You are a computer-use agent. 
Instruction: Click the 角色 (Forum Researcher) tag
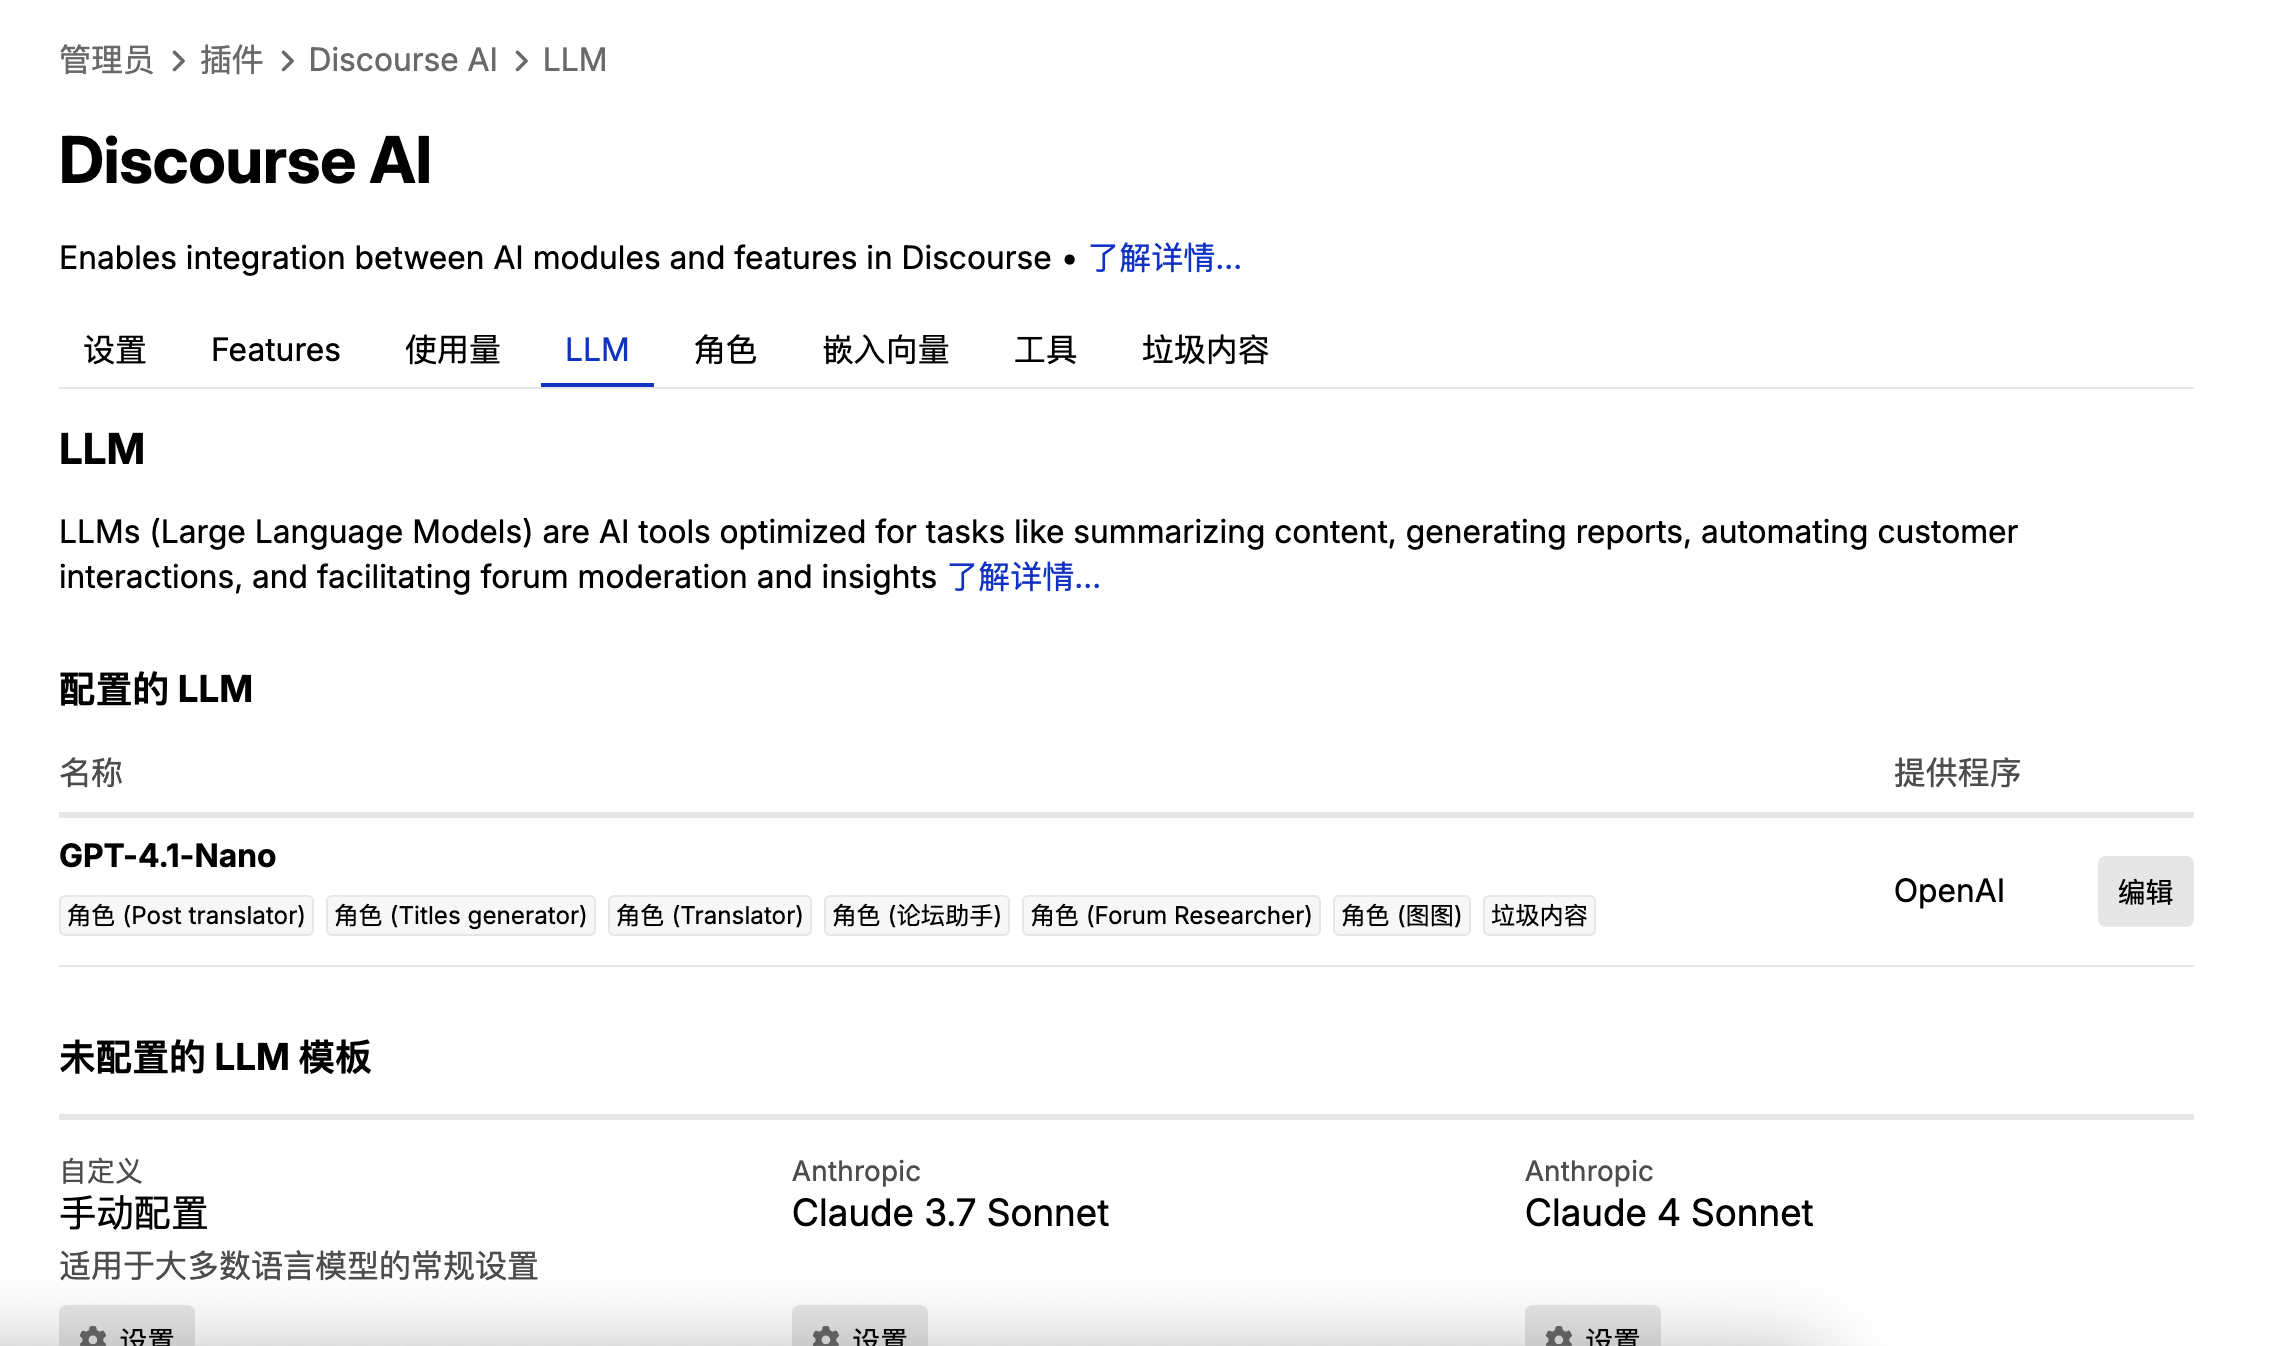[x=1170, y=915]
